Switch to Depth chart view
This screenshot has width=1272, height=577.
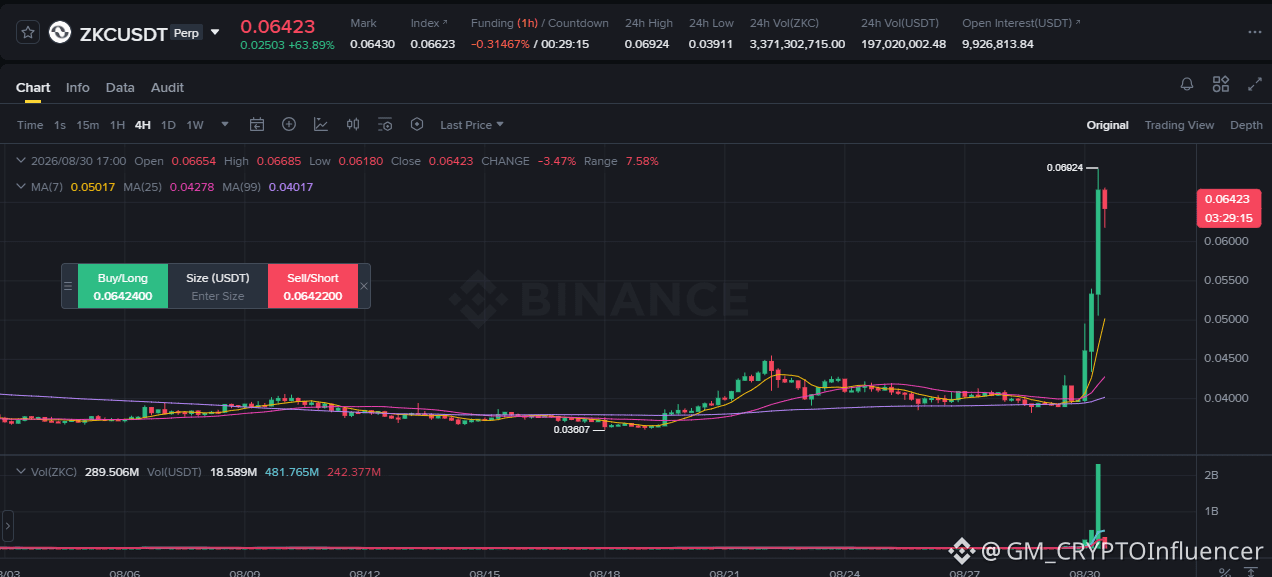point(1246,125)
